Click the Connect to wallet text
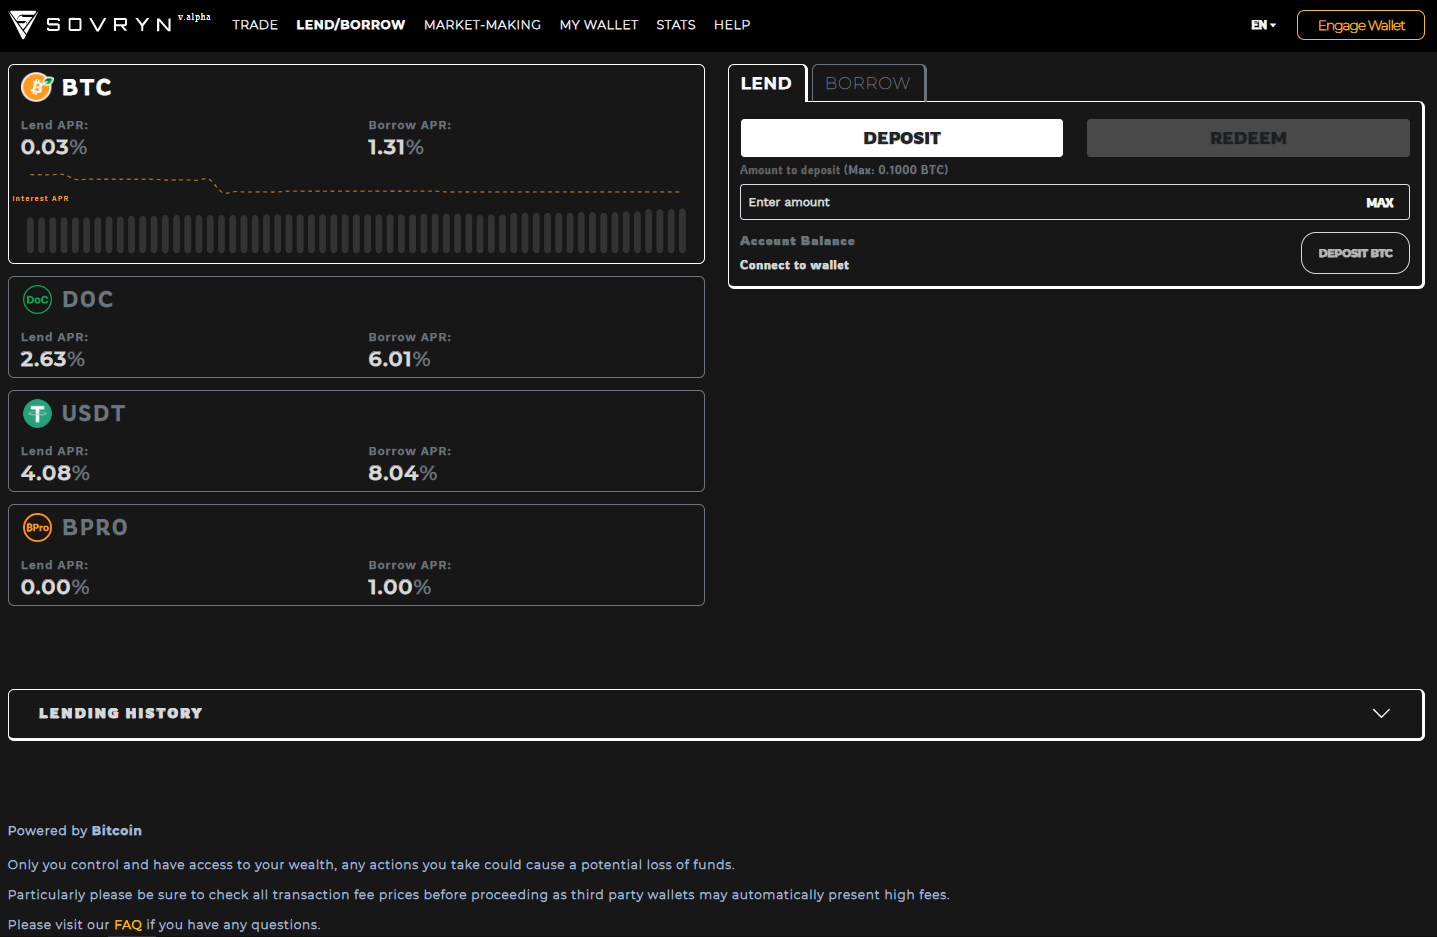Image resolution: width=1437 pixels, height=937 pixels. (x=794, y=265)
